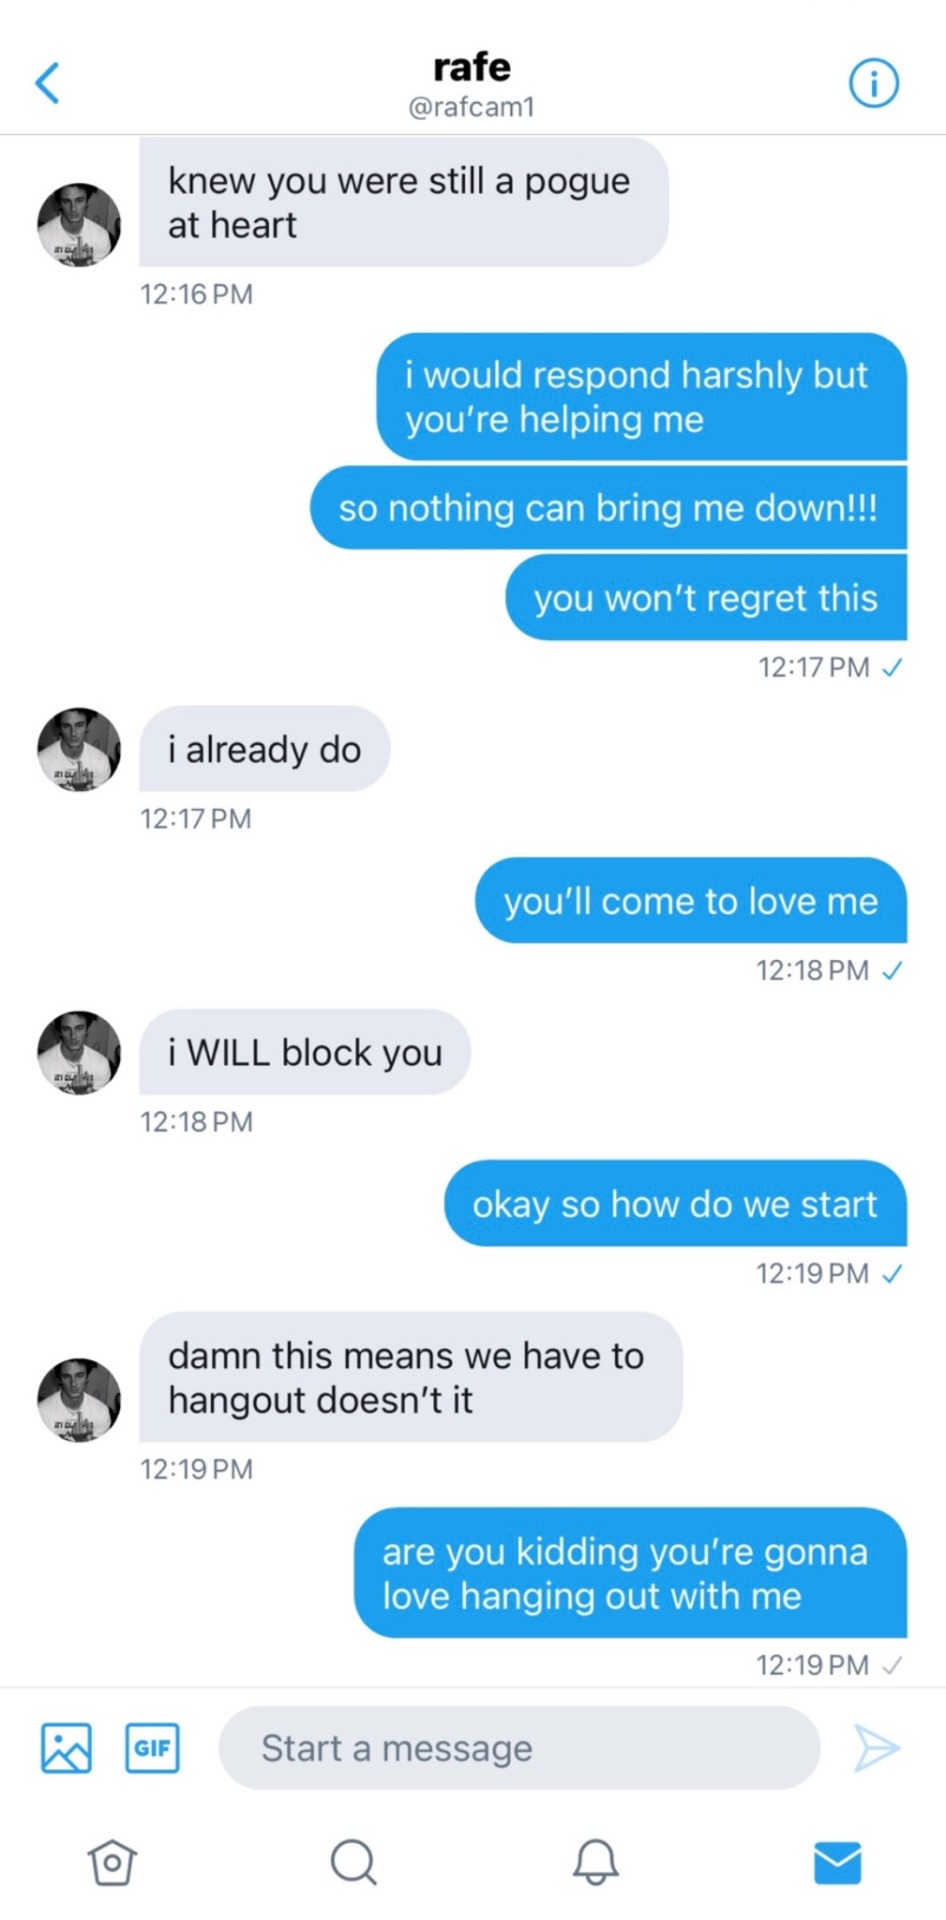The image size is (946, 1920).
Task: Go to the Home tab
Action: 112,1862
